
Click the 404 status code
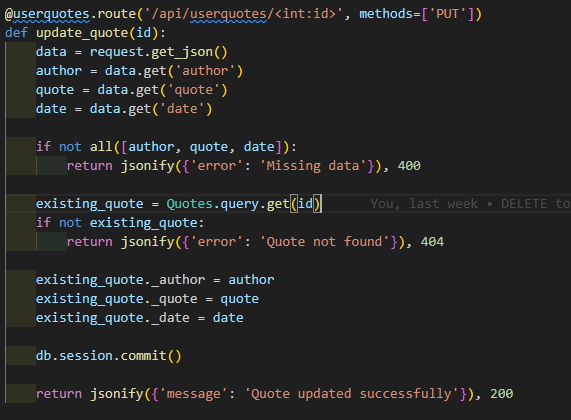(432, 242)
